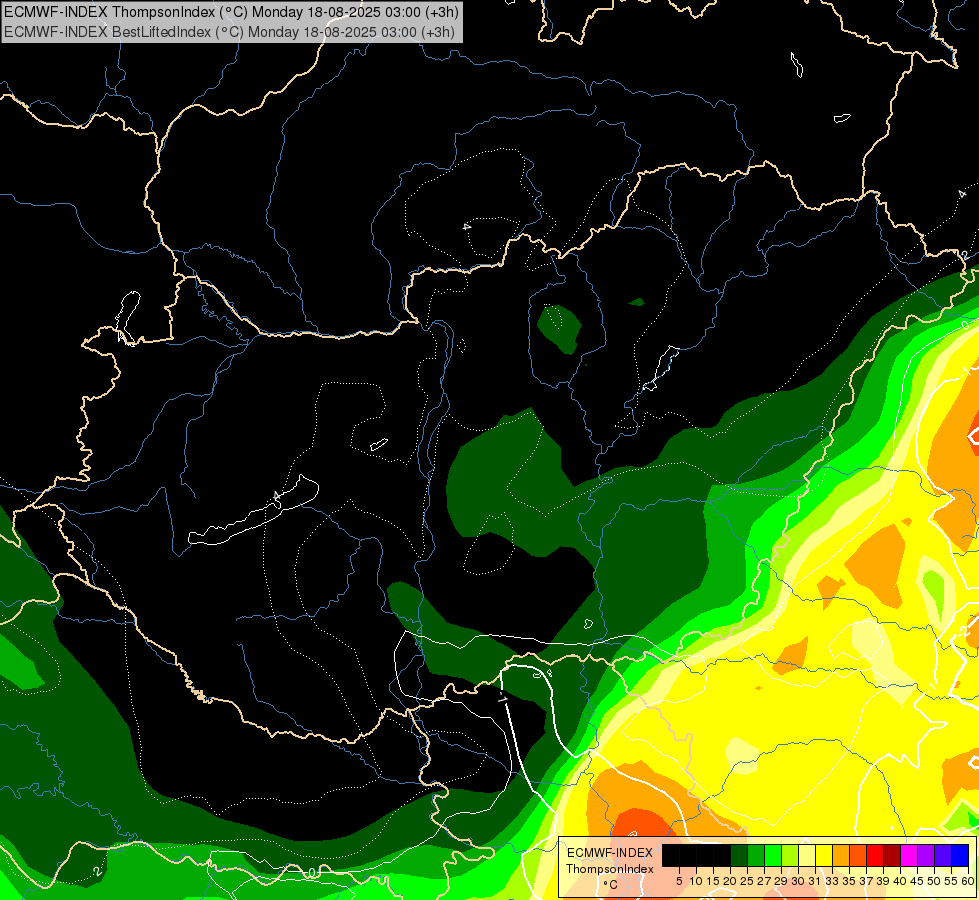Click the ThompsonIndex label in the legend
The height and width of the screenshot is (900, 979).
tap(609, 869)
